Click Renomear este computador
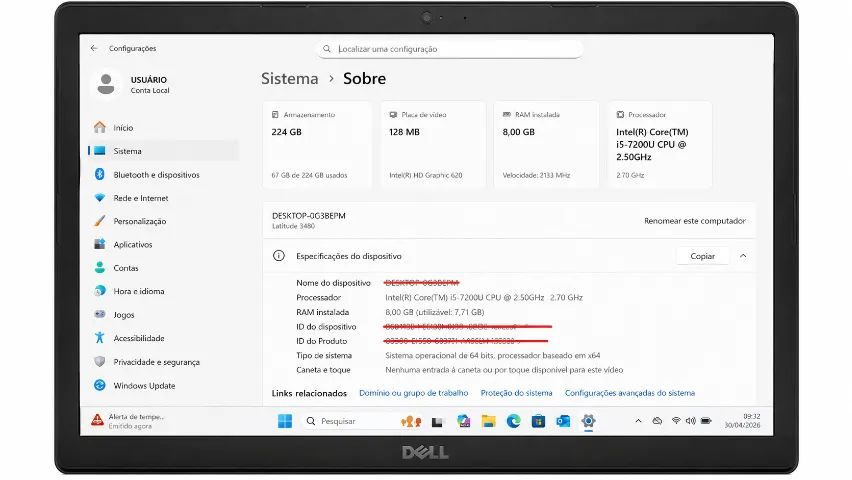The image size is (852, 480). tap(694, 221)
